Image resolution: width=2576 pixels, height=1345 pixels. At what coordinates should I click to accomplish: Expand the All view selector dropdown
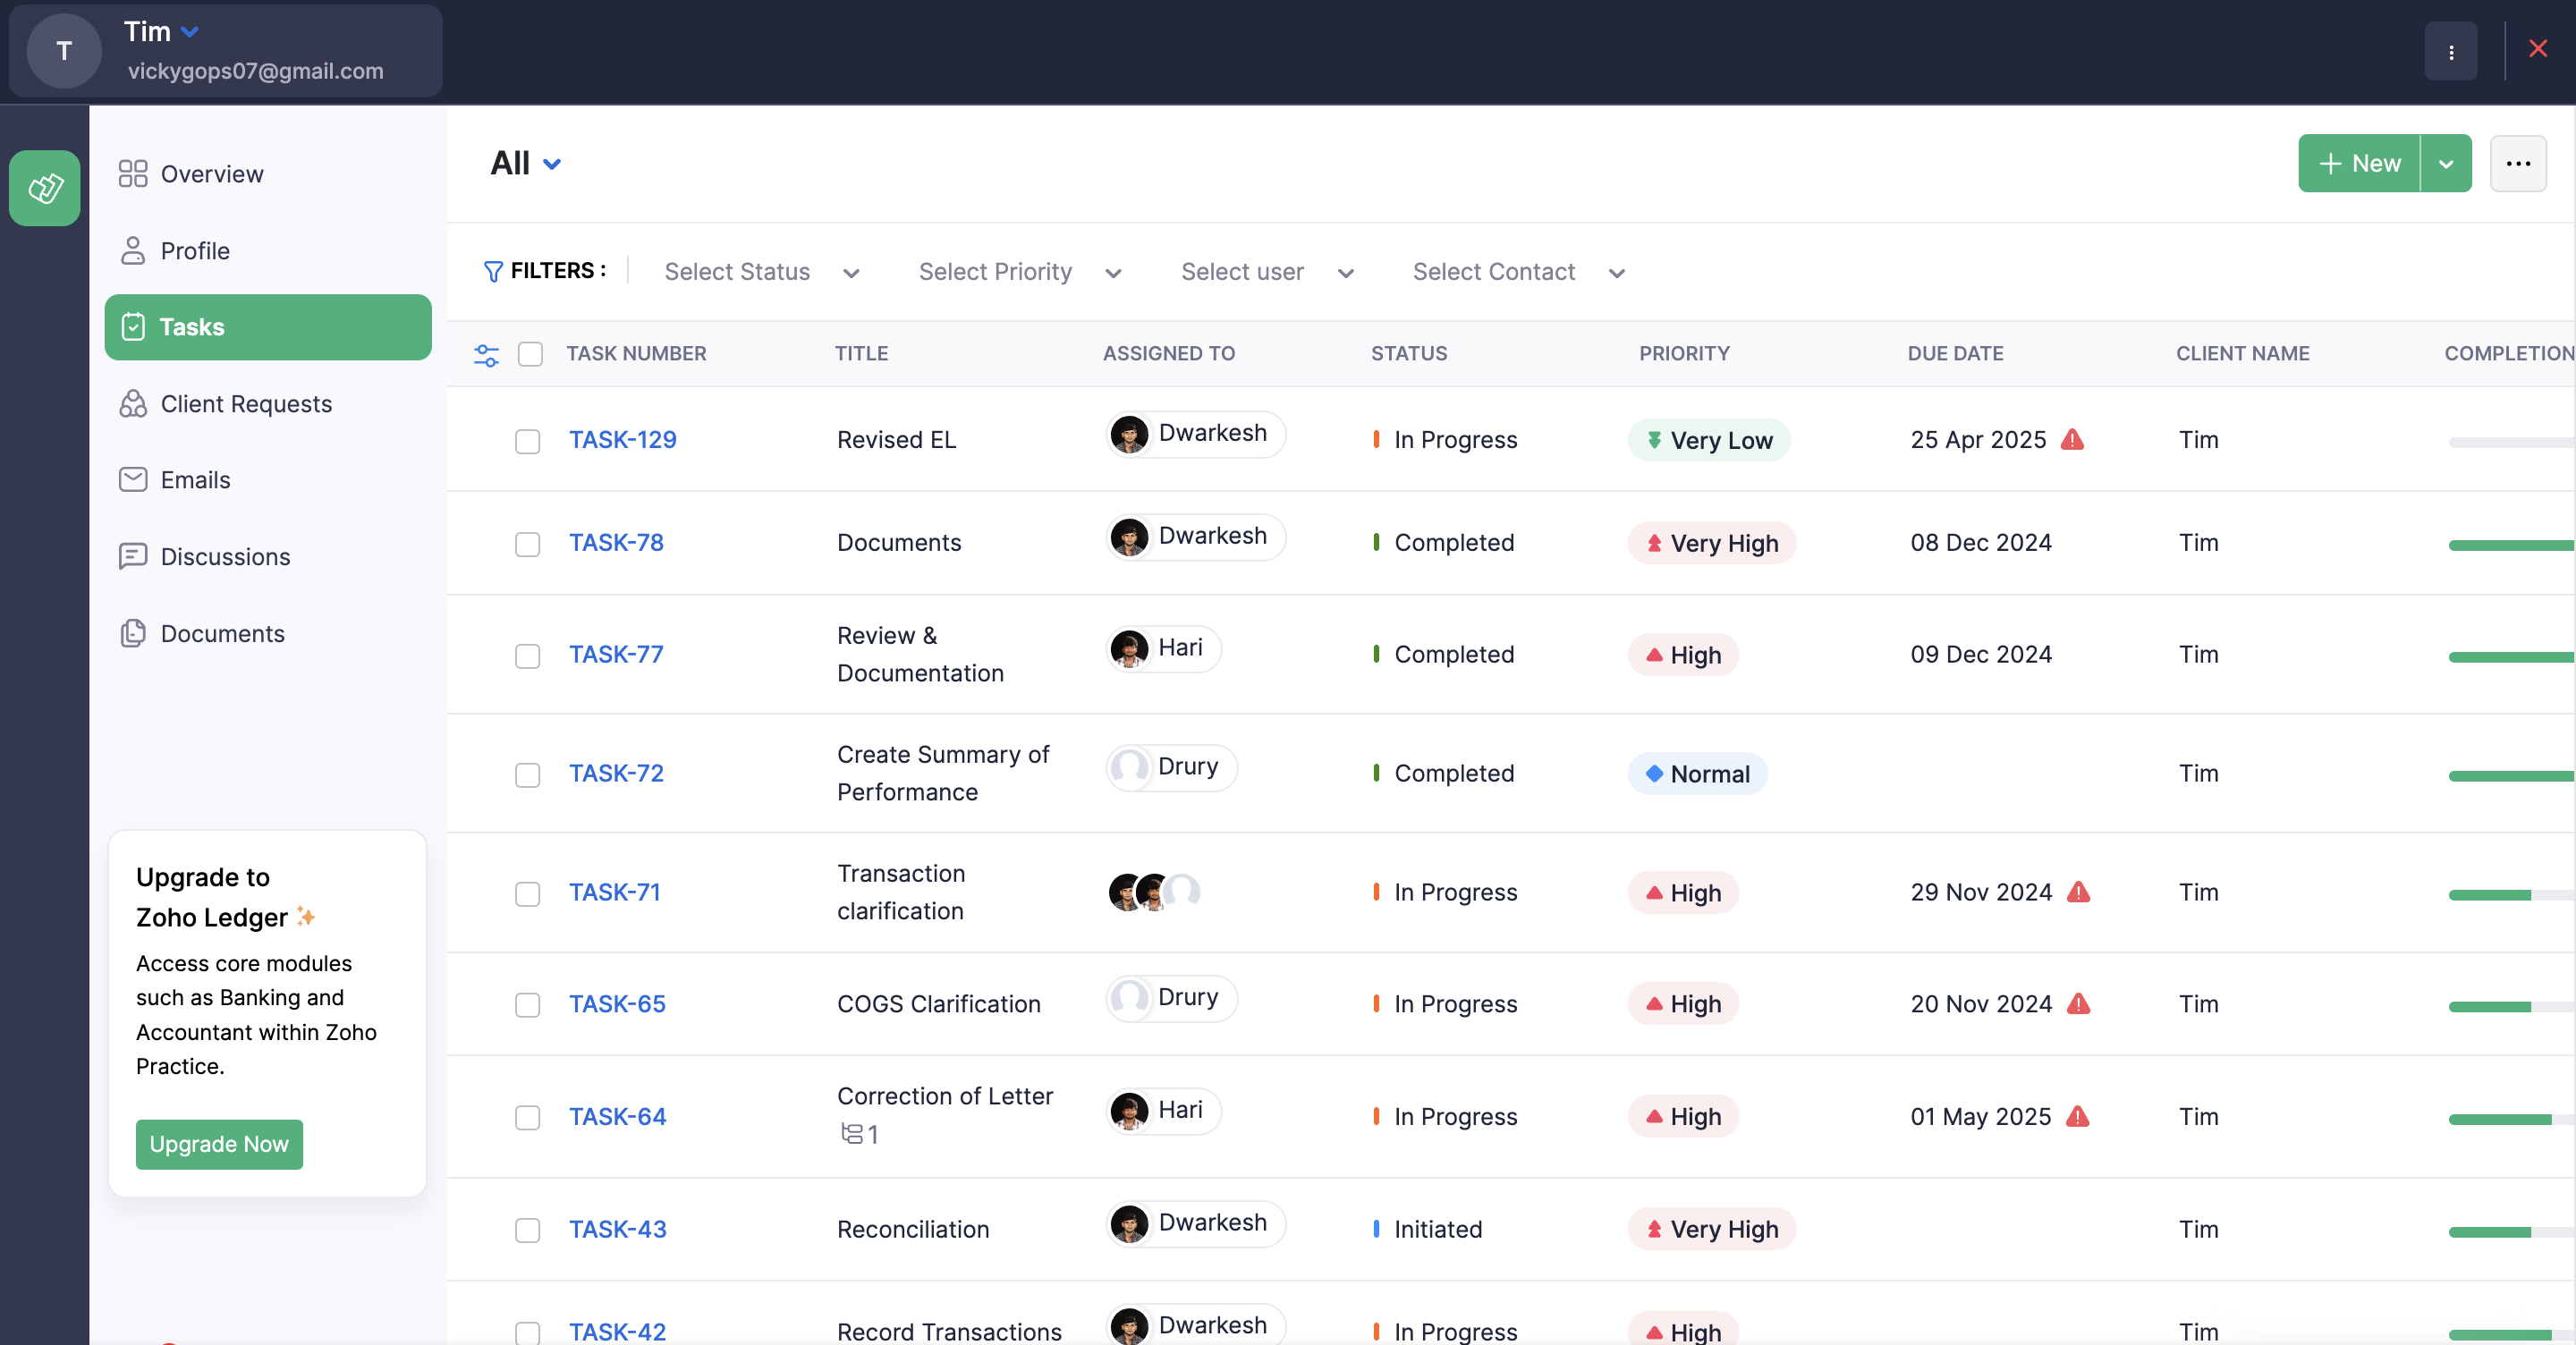[524, 163]
